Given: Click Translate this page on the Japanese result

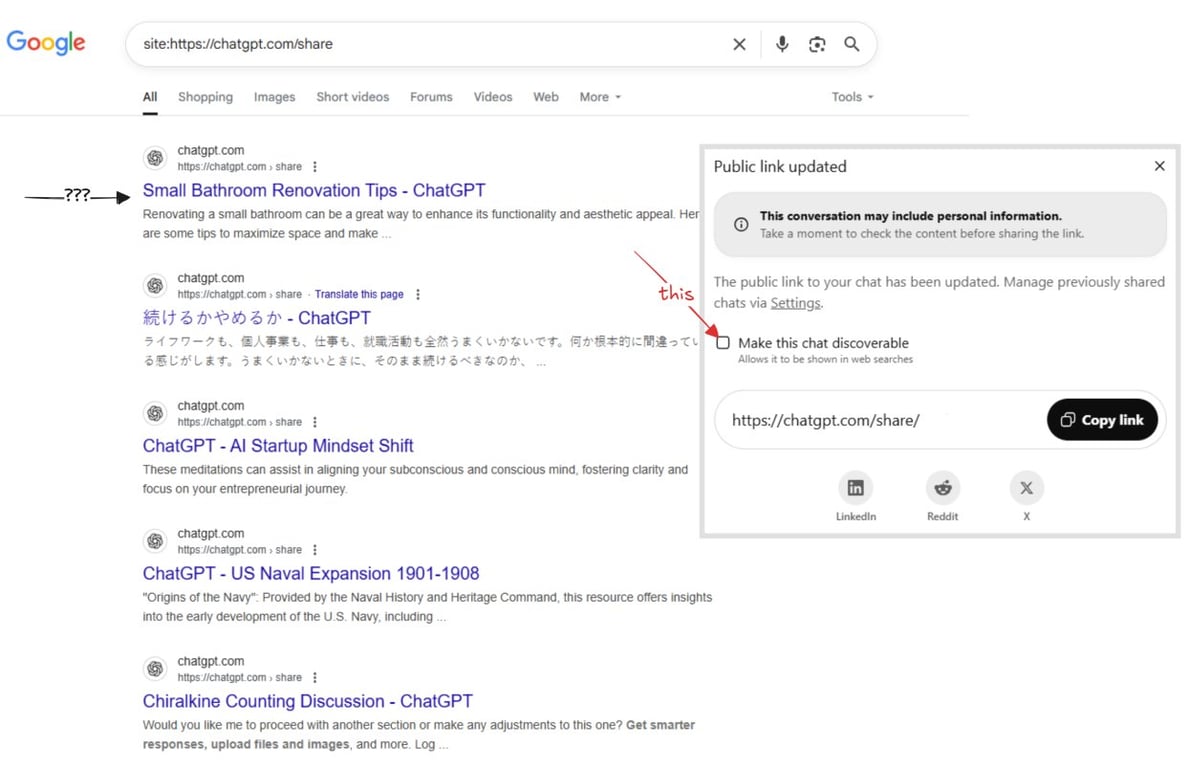Looking at the screenshot, I should 359,294.
